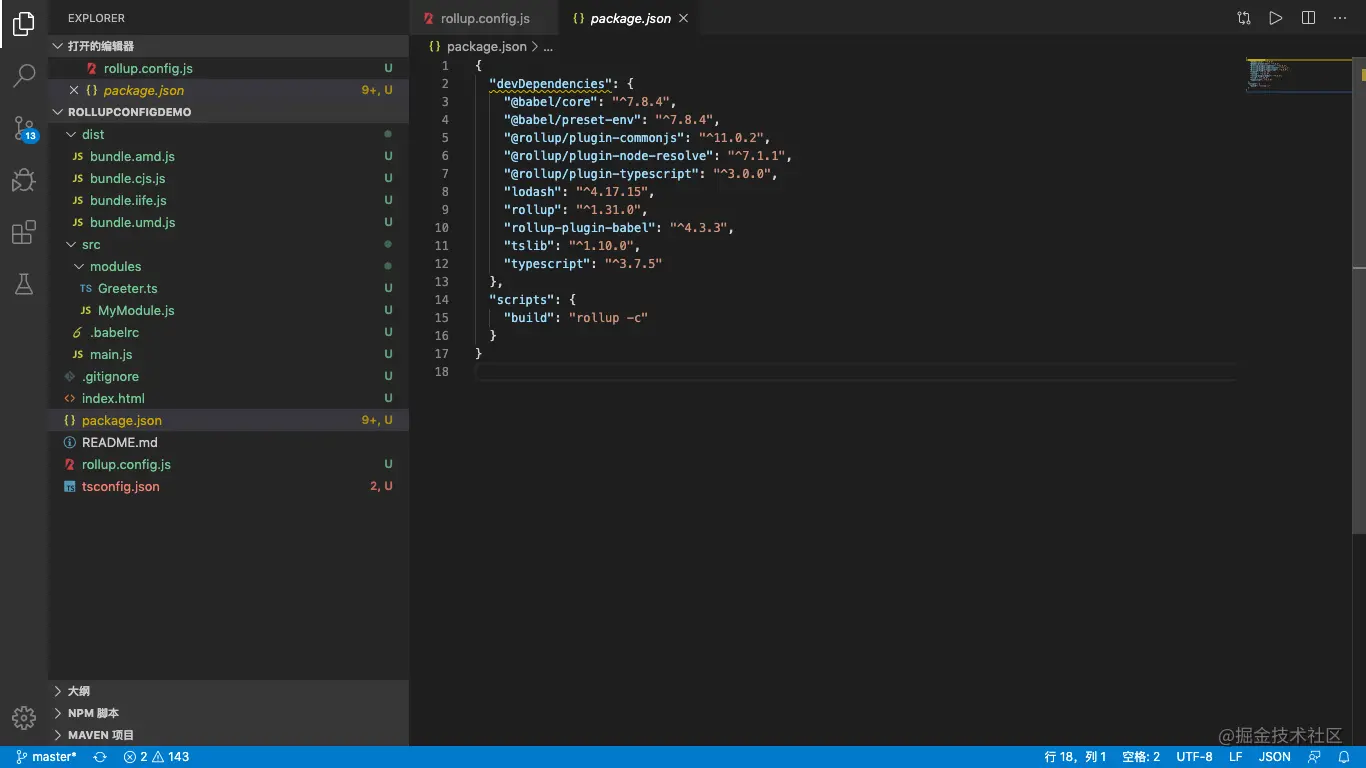Switch to rollup.config.js tab
1366x768 pixels.
(484, 18)
